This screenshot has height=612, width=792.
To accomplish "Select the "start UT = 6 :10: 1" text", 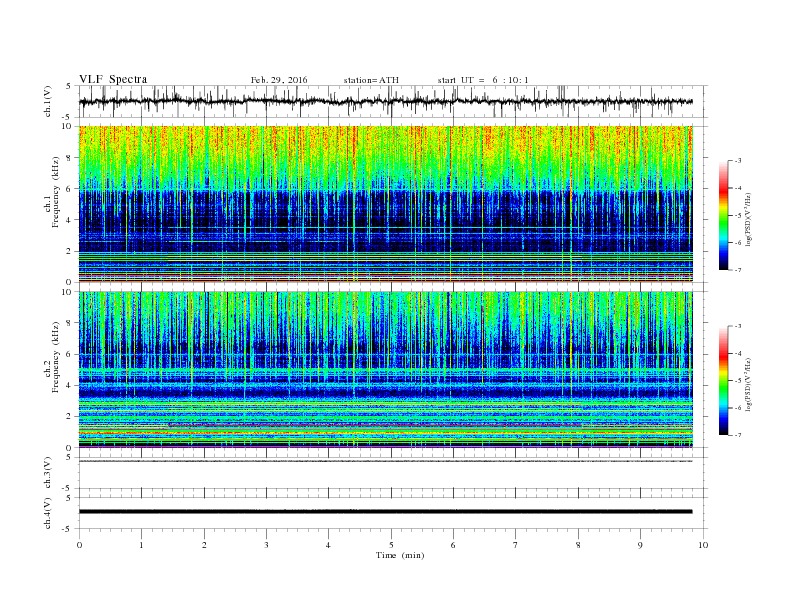I will (x=483, y=80).
